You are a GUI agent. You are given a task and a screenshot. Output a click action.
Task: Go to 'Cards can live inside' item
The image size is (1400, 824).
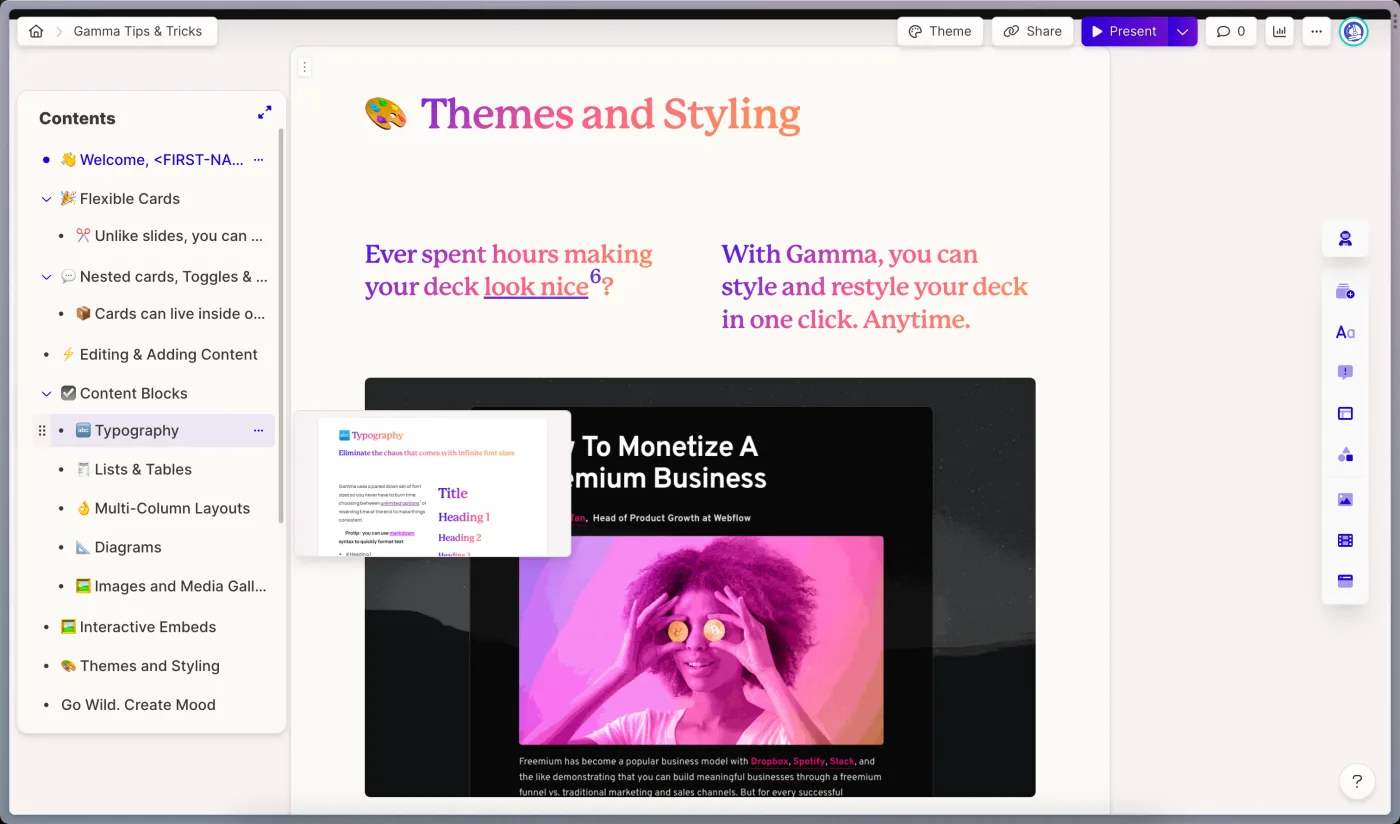tap(170, 314)
